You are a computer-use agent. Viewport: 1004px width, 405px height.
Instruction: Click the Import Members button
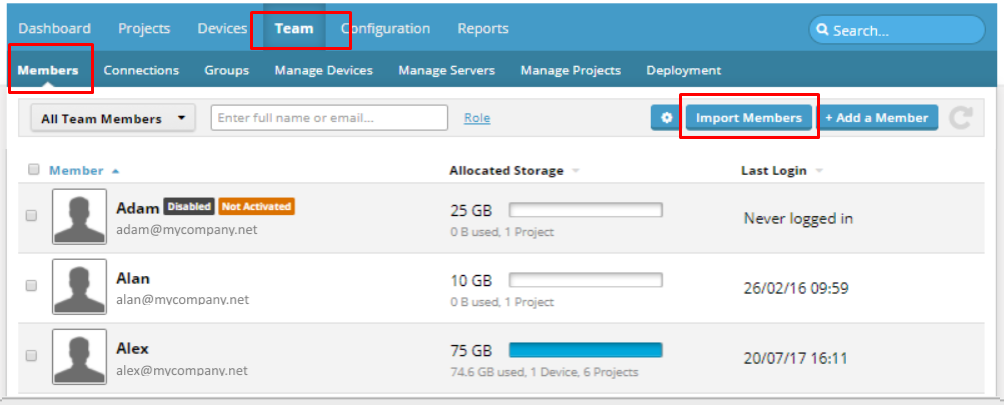(x=749, y=118)
